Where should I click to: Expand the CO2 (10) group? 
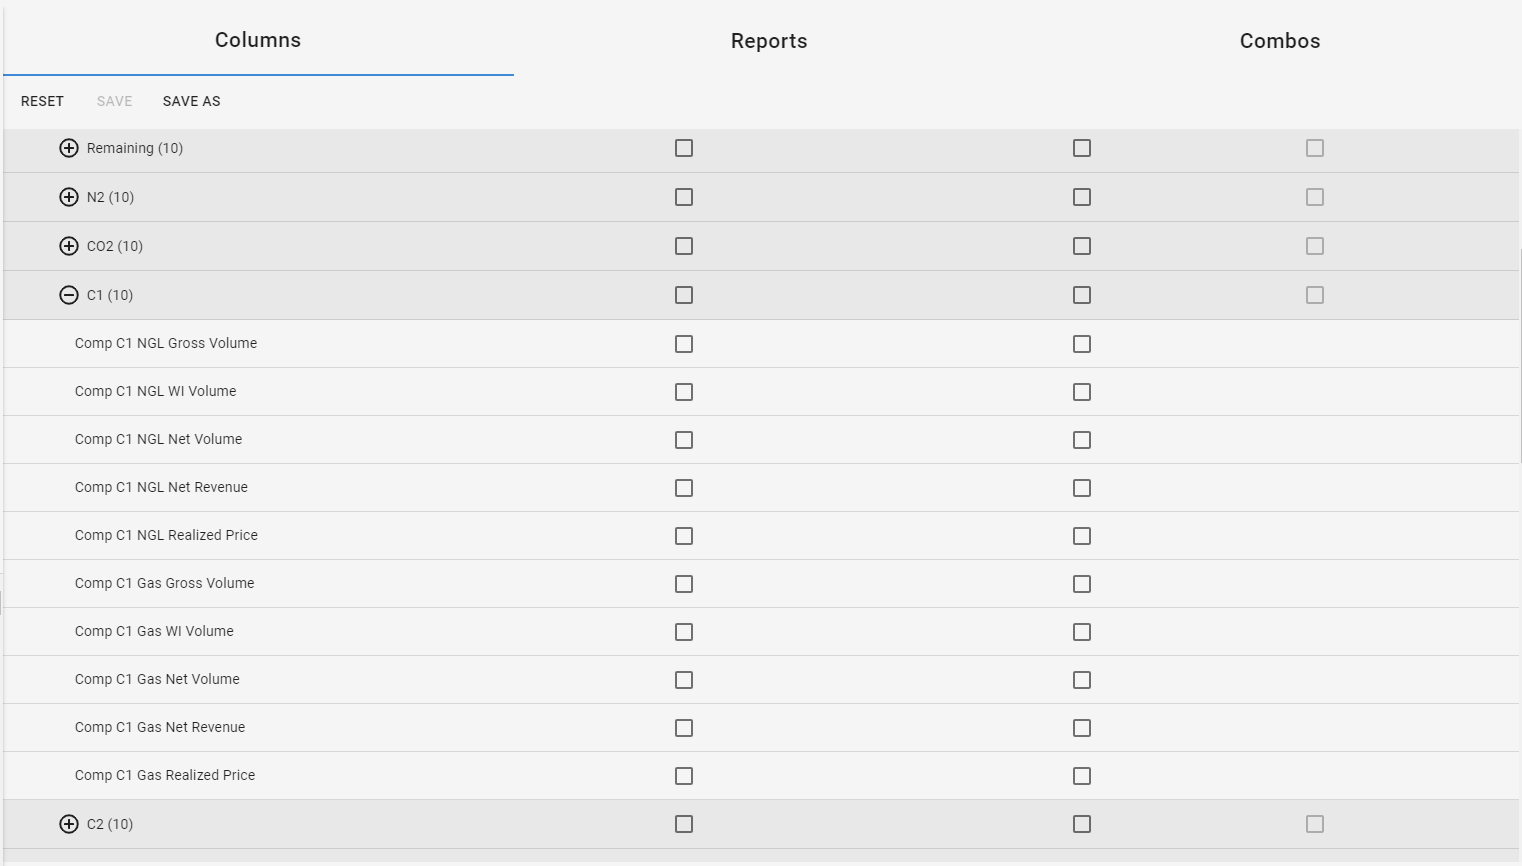[x=69, y=246]
